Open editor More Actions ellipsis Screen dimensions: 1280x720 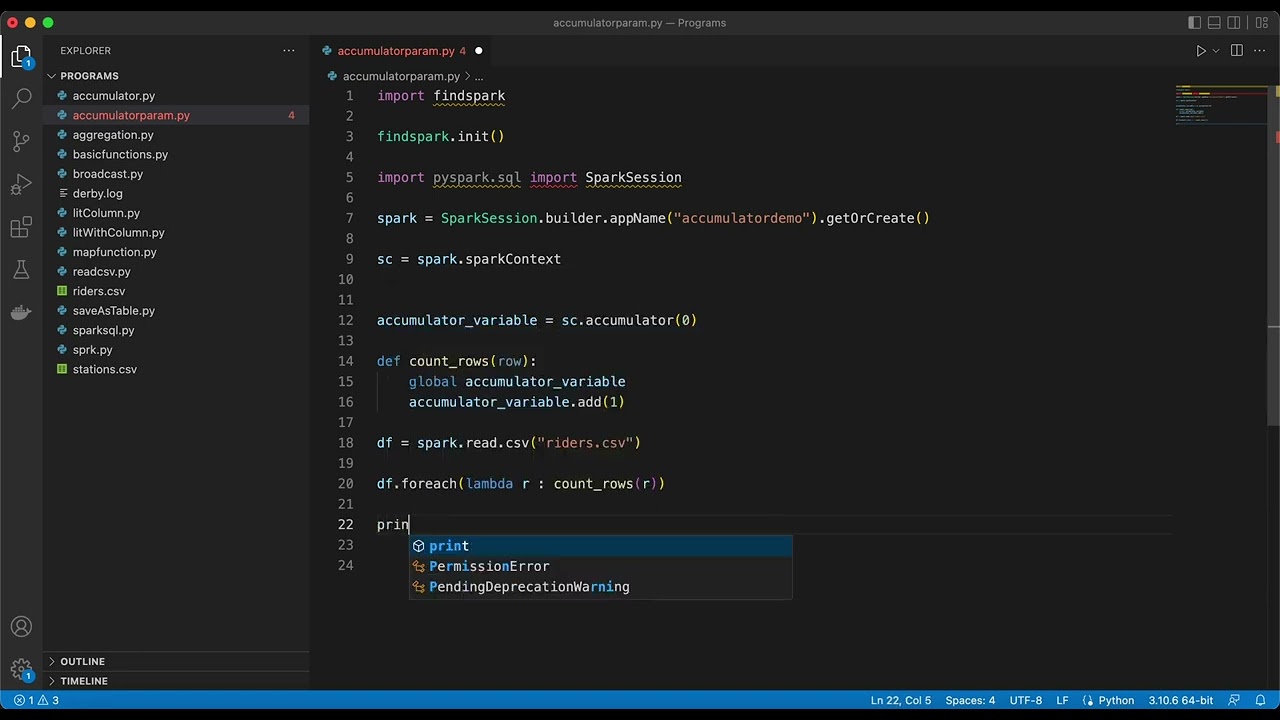(1261, 51)
